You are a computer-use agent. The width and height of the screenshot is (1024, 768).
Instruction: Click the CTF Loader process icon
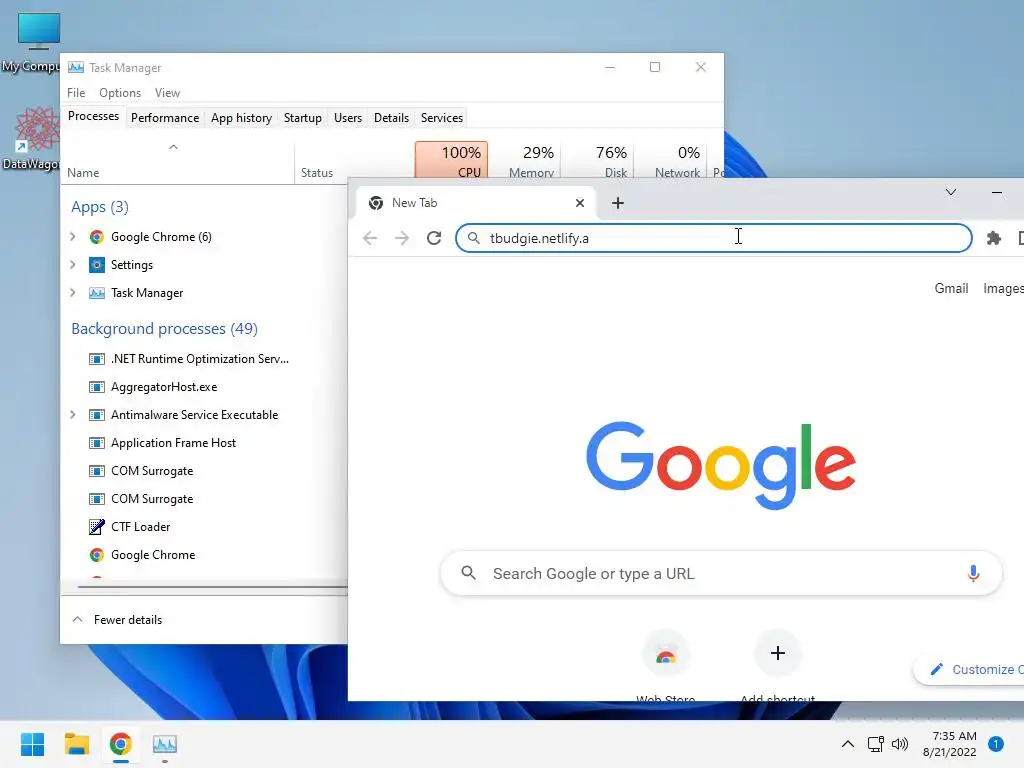(97, 526)
